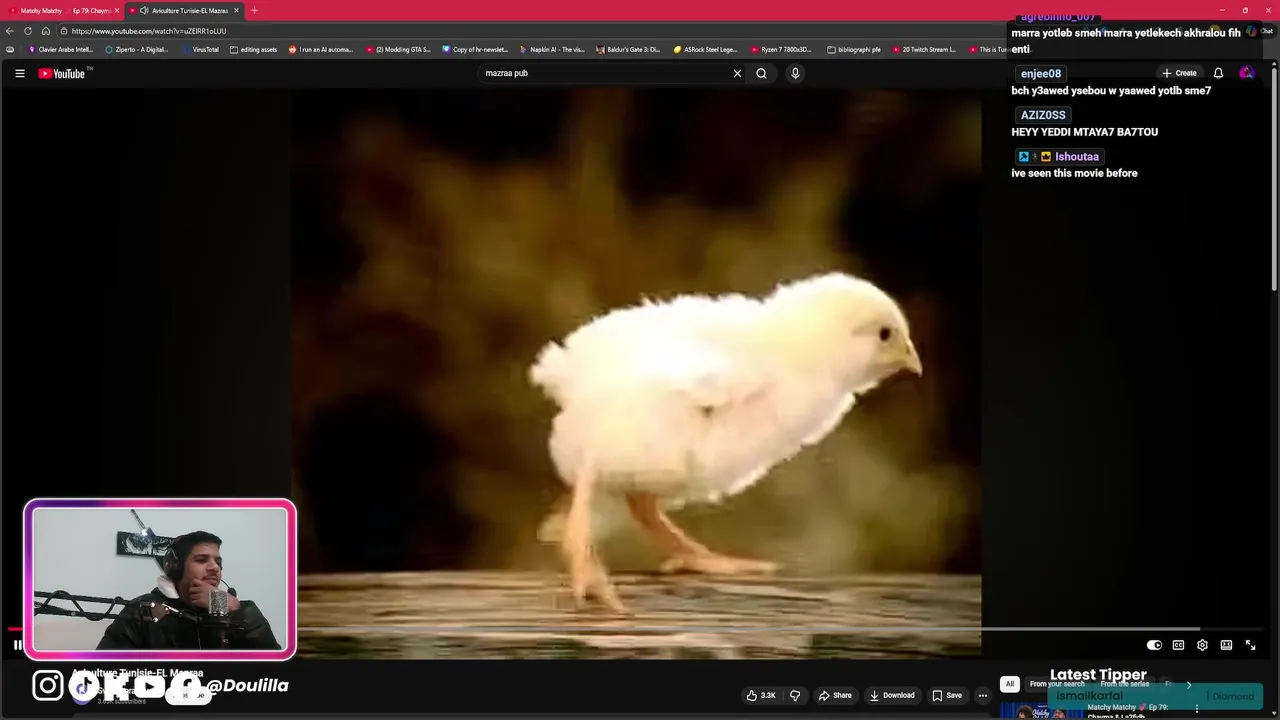The width and height of the screenshot is (1280, 720).
Task: Open editing assets bookmark folder
Action: point(254,49)
